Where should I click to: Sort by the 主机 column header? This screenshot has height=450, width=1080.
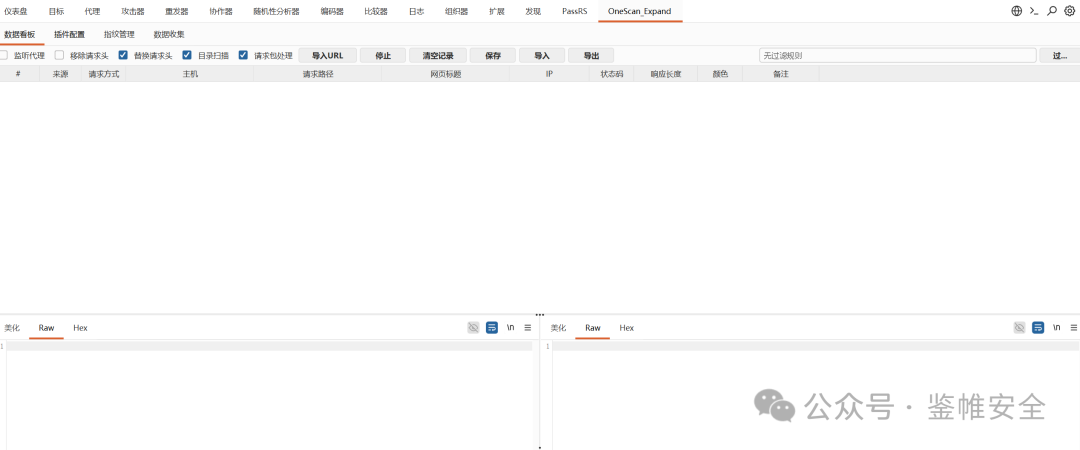[x=189, y=74]
